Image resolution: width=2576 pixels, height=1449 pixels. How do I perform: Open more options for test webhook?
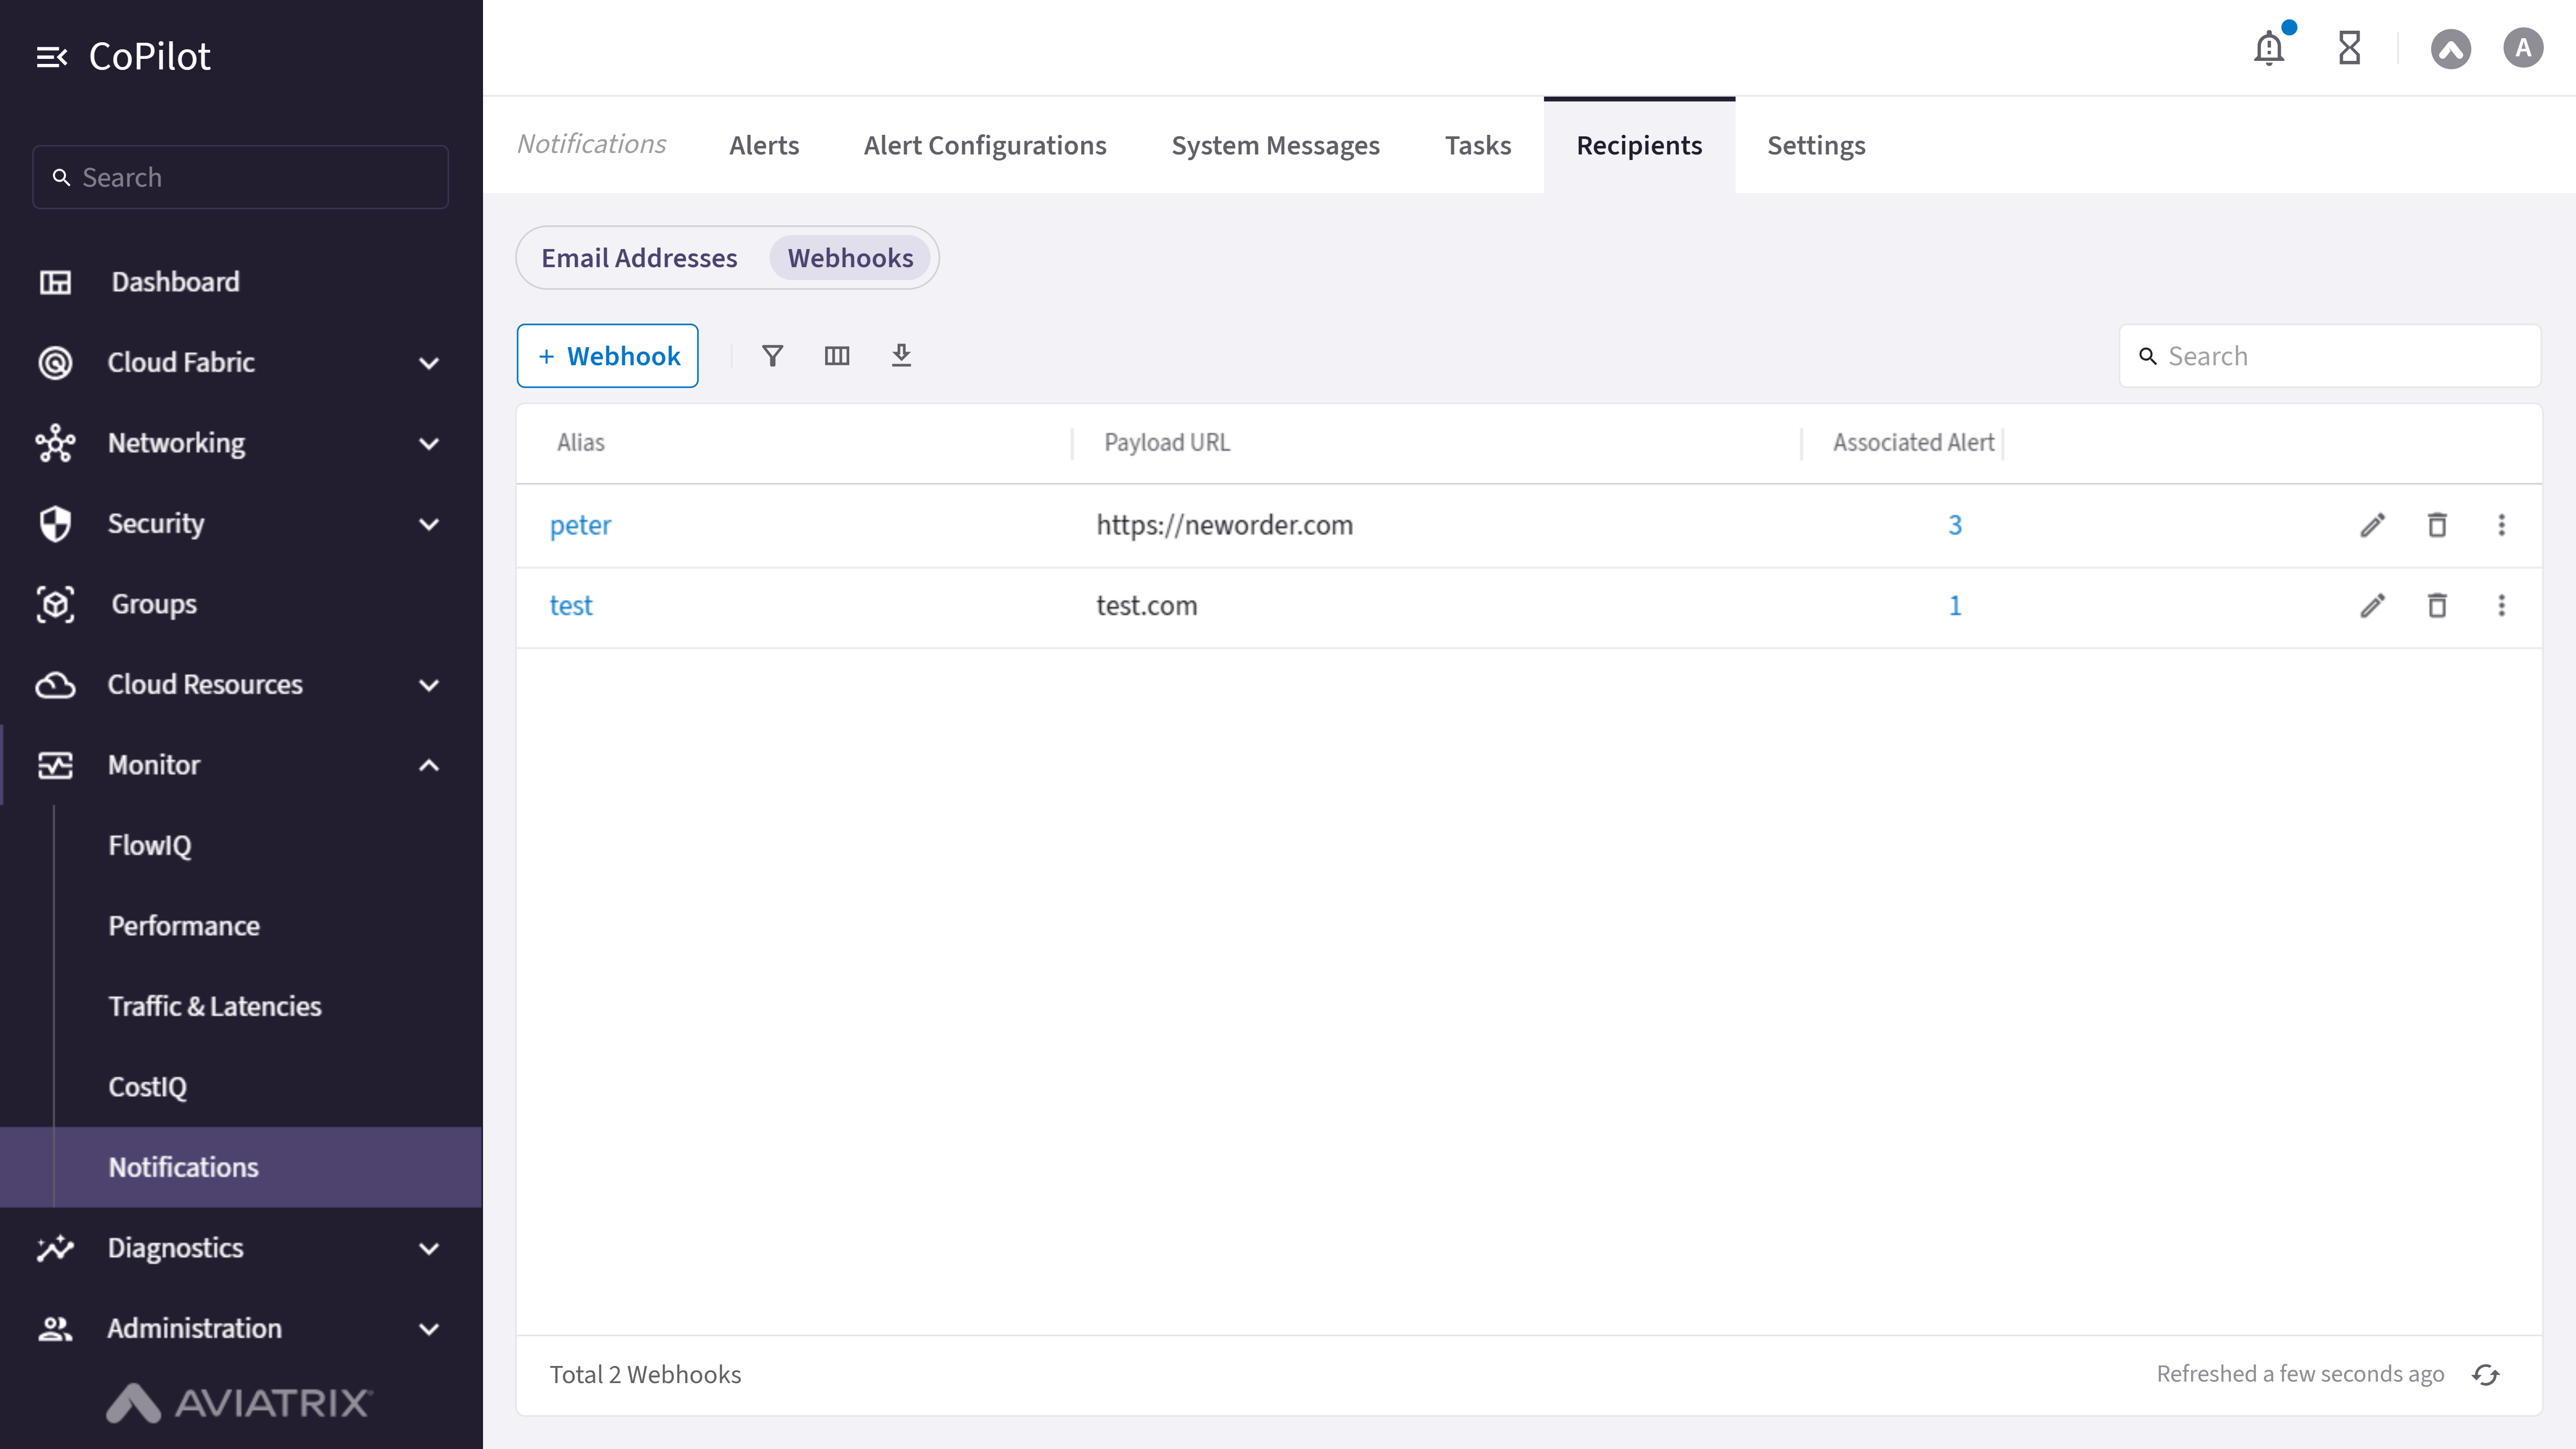pyautogui.click(x=2501, y=605)
